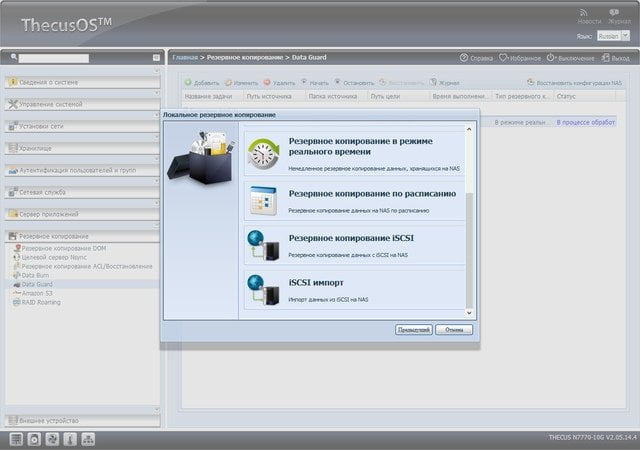Screen dimensions: 640x450
Task: Expand the Хранилище sidebar section
Action: 82,148
